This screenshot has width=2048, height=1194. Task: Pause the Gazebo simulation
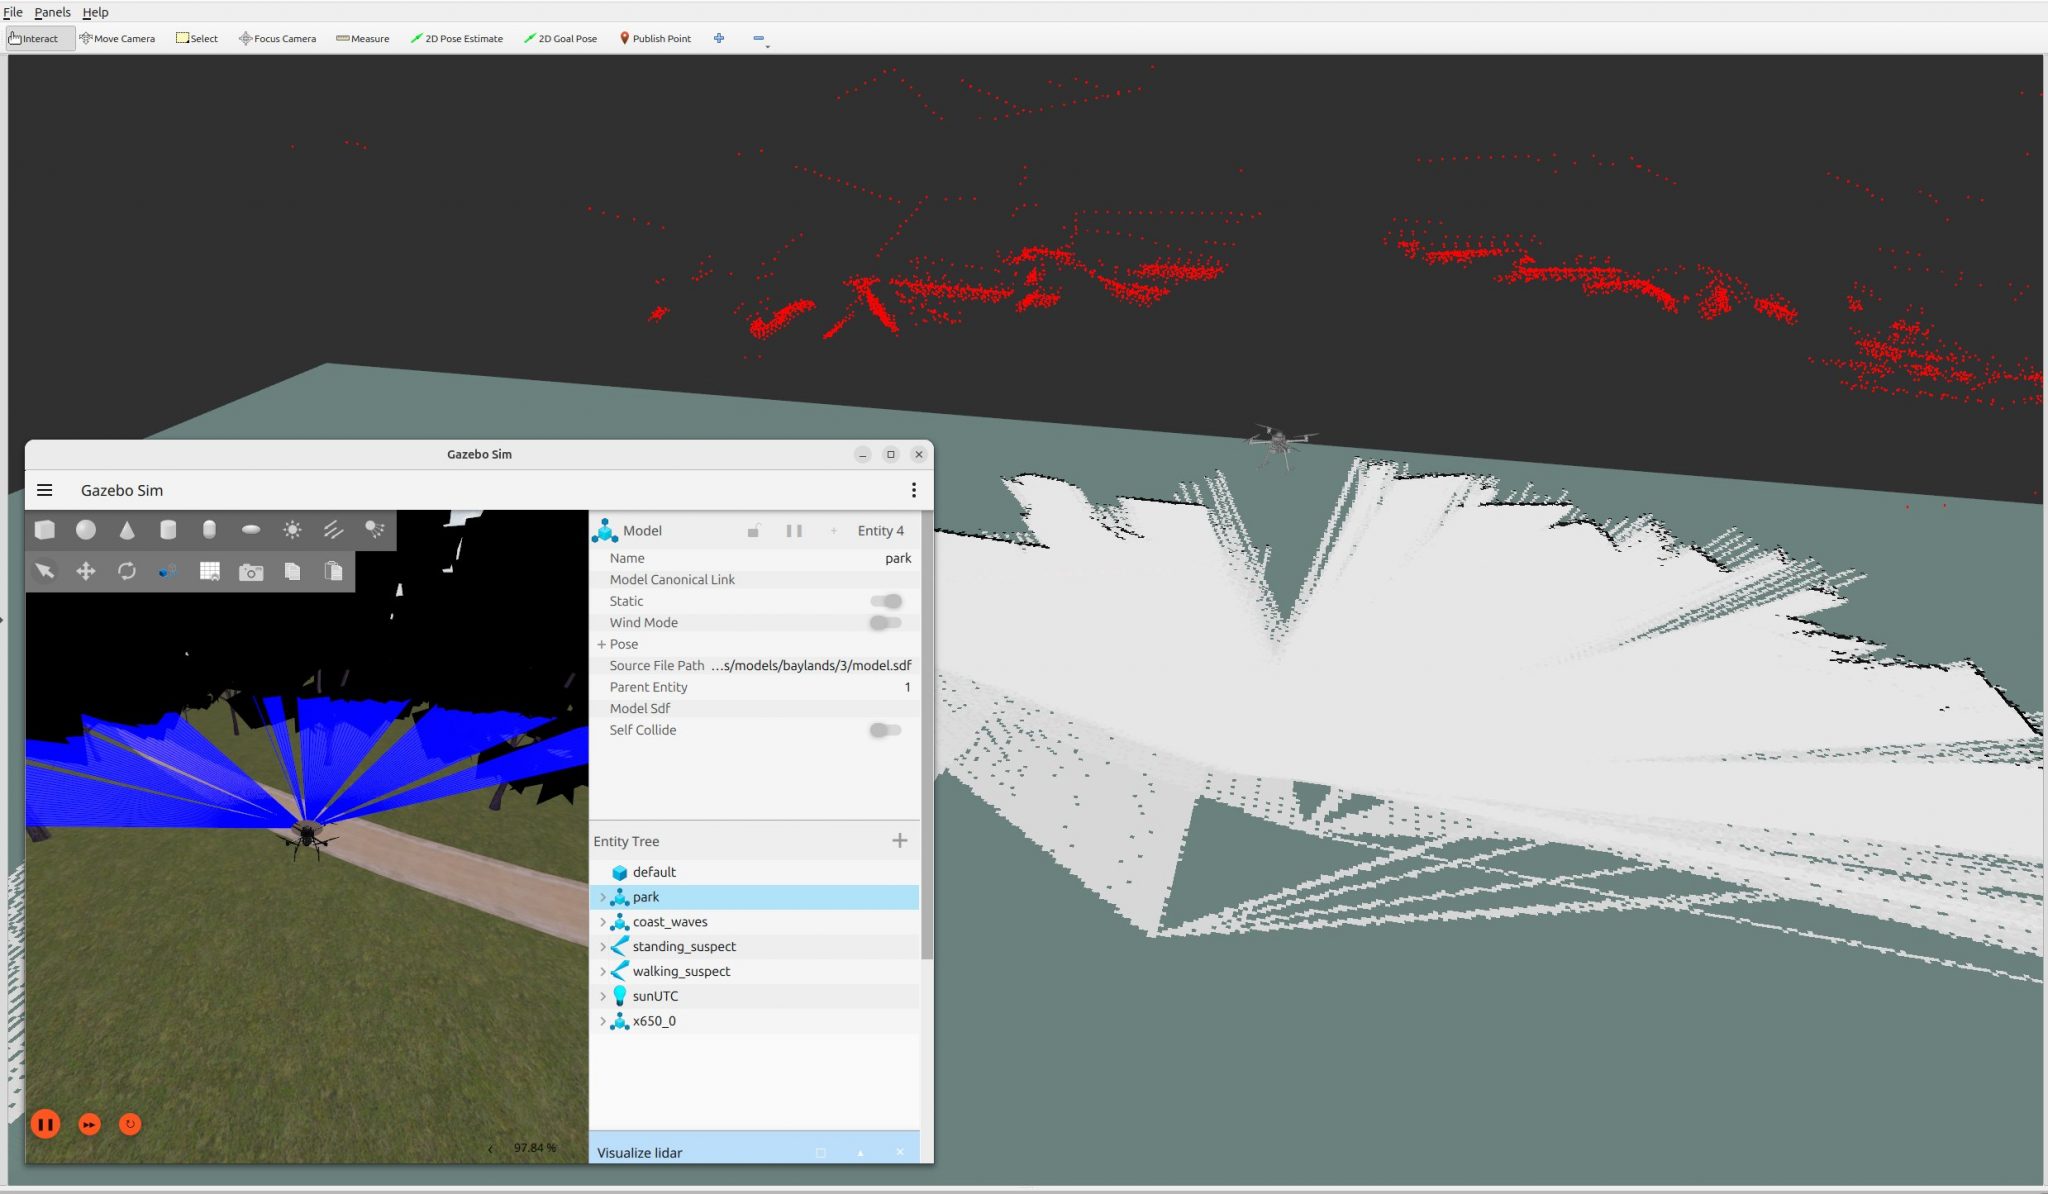[45, 1124]
